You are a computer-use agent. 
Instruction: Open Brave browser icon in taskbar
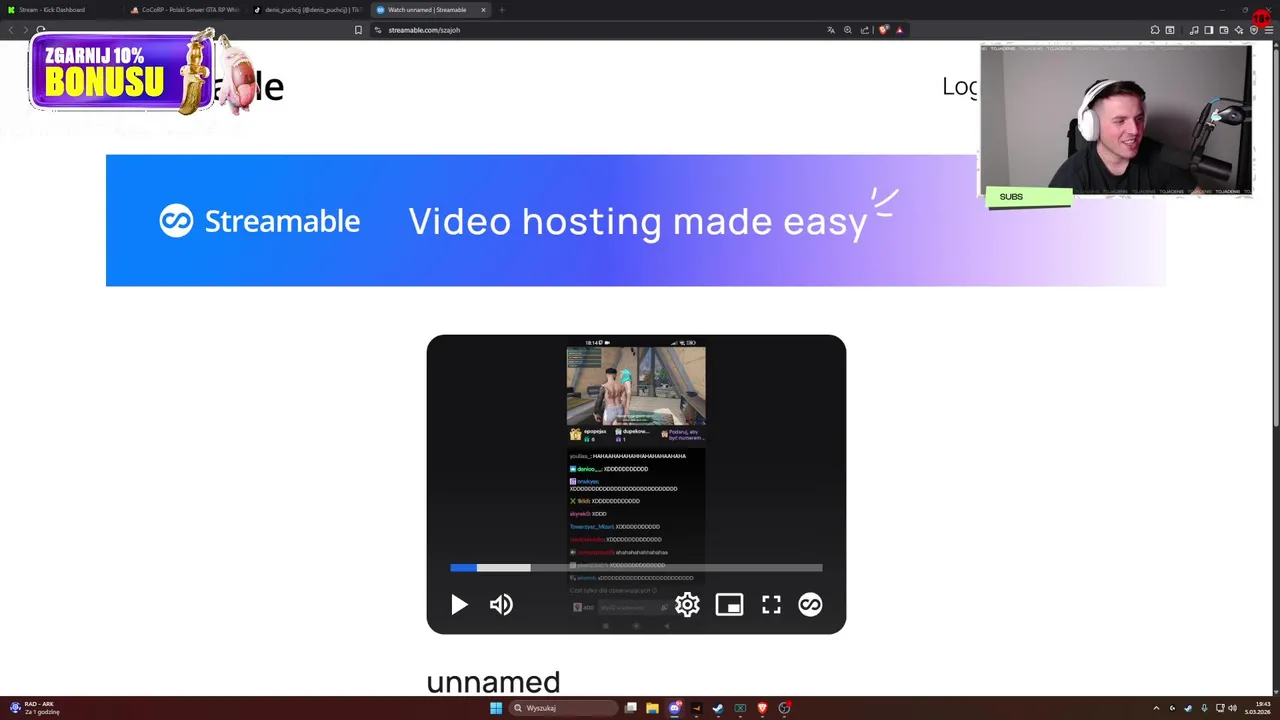point(762,708)
